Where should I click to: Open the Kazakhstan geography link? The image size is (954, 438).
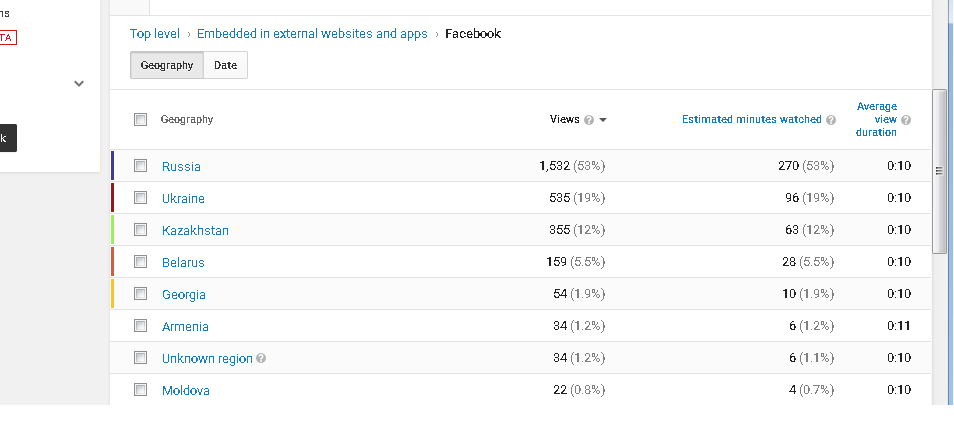click(x=195, y=231)
